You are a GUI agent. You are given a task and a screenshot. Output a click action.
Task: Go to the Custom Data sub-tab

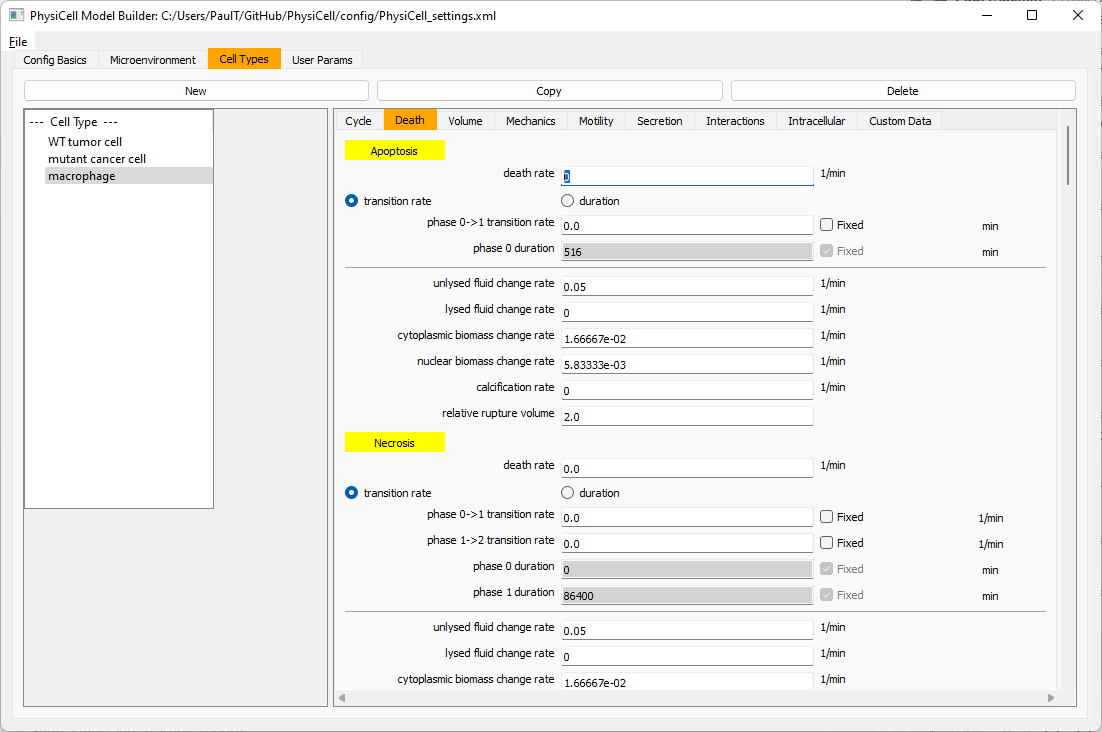pos(899,121)
